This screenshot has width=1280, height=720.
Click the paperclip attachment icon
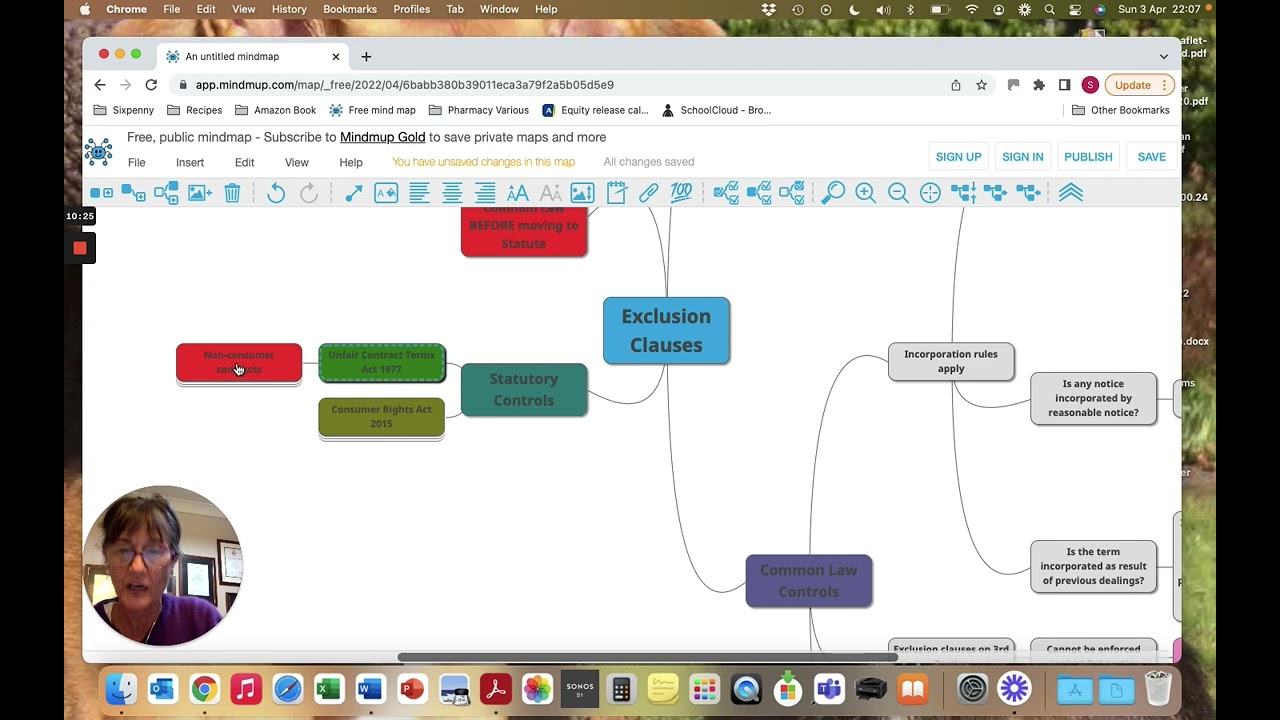click(648, 193)
